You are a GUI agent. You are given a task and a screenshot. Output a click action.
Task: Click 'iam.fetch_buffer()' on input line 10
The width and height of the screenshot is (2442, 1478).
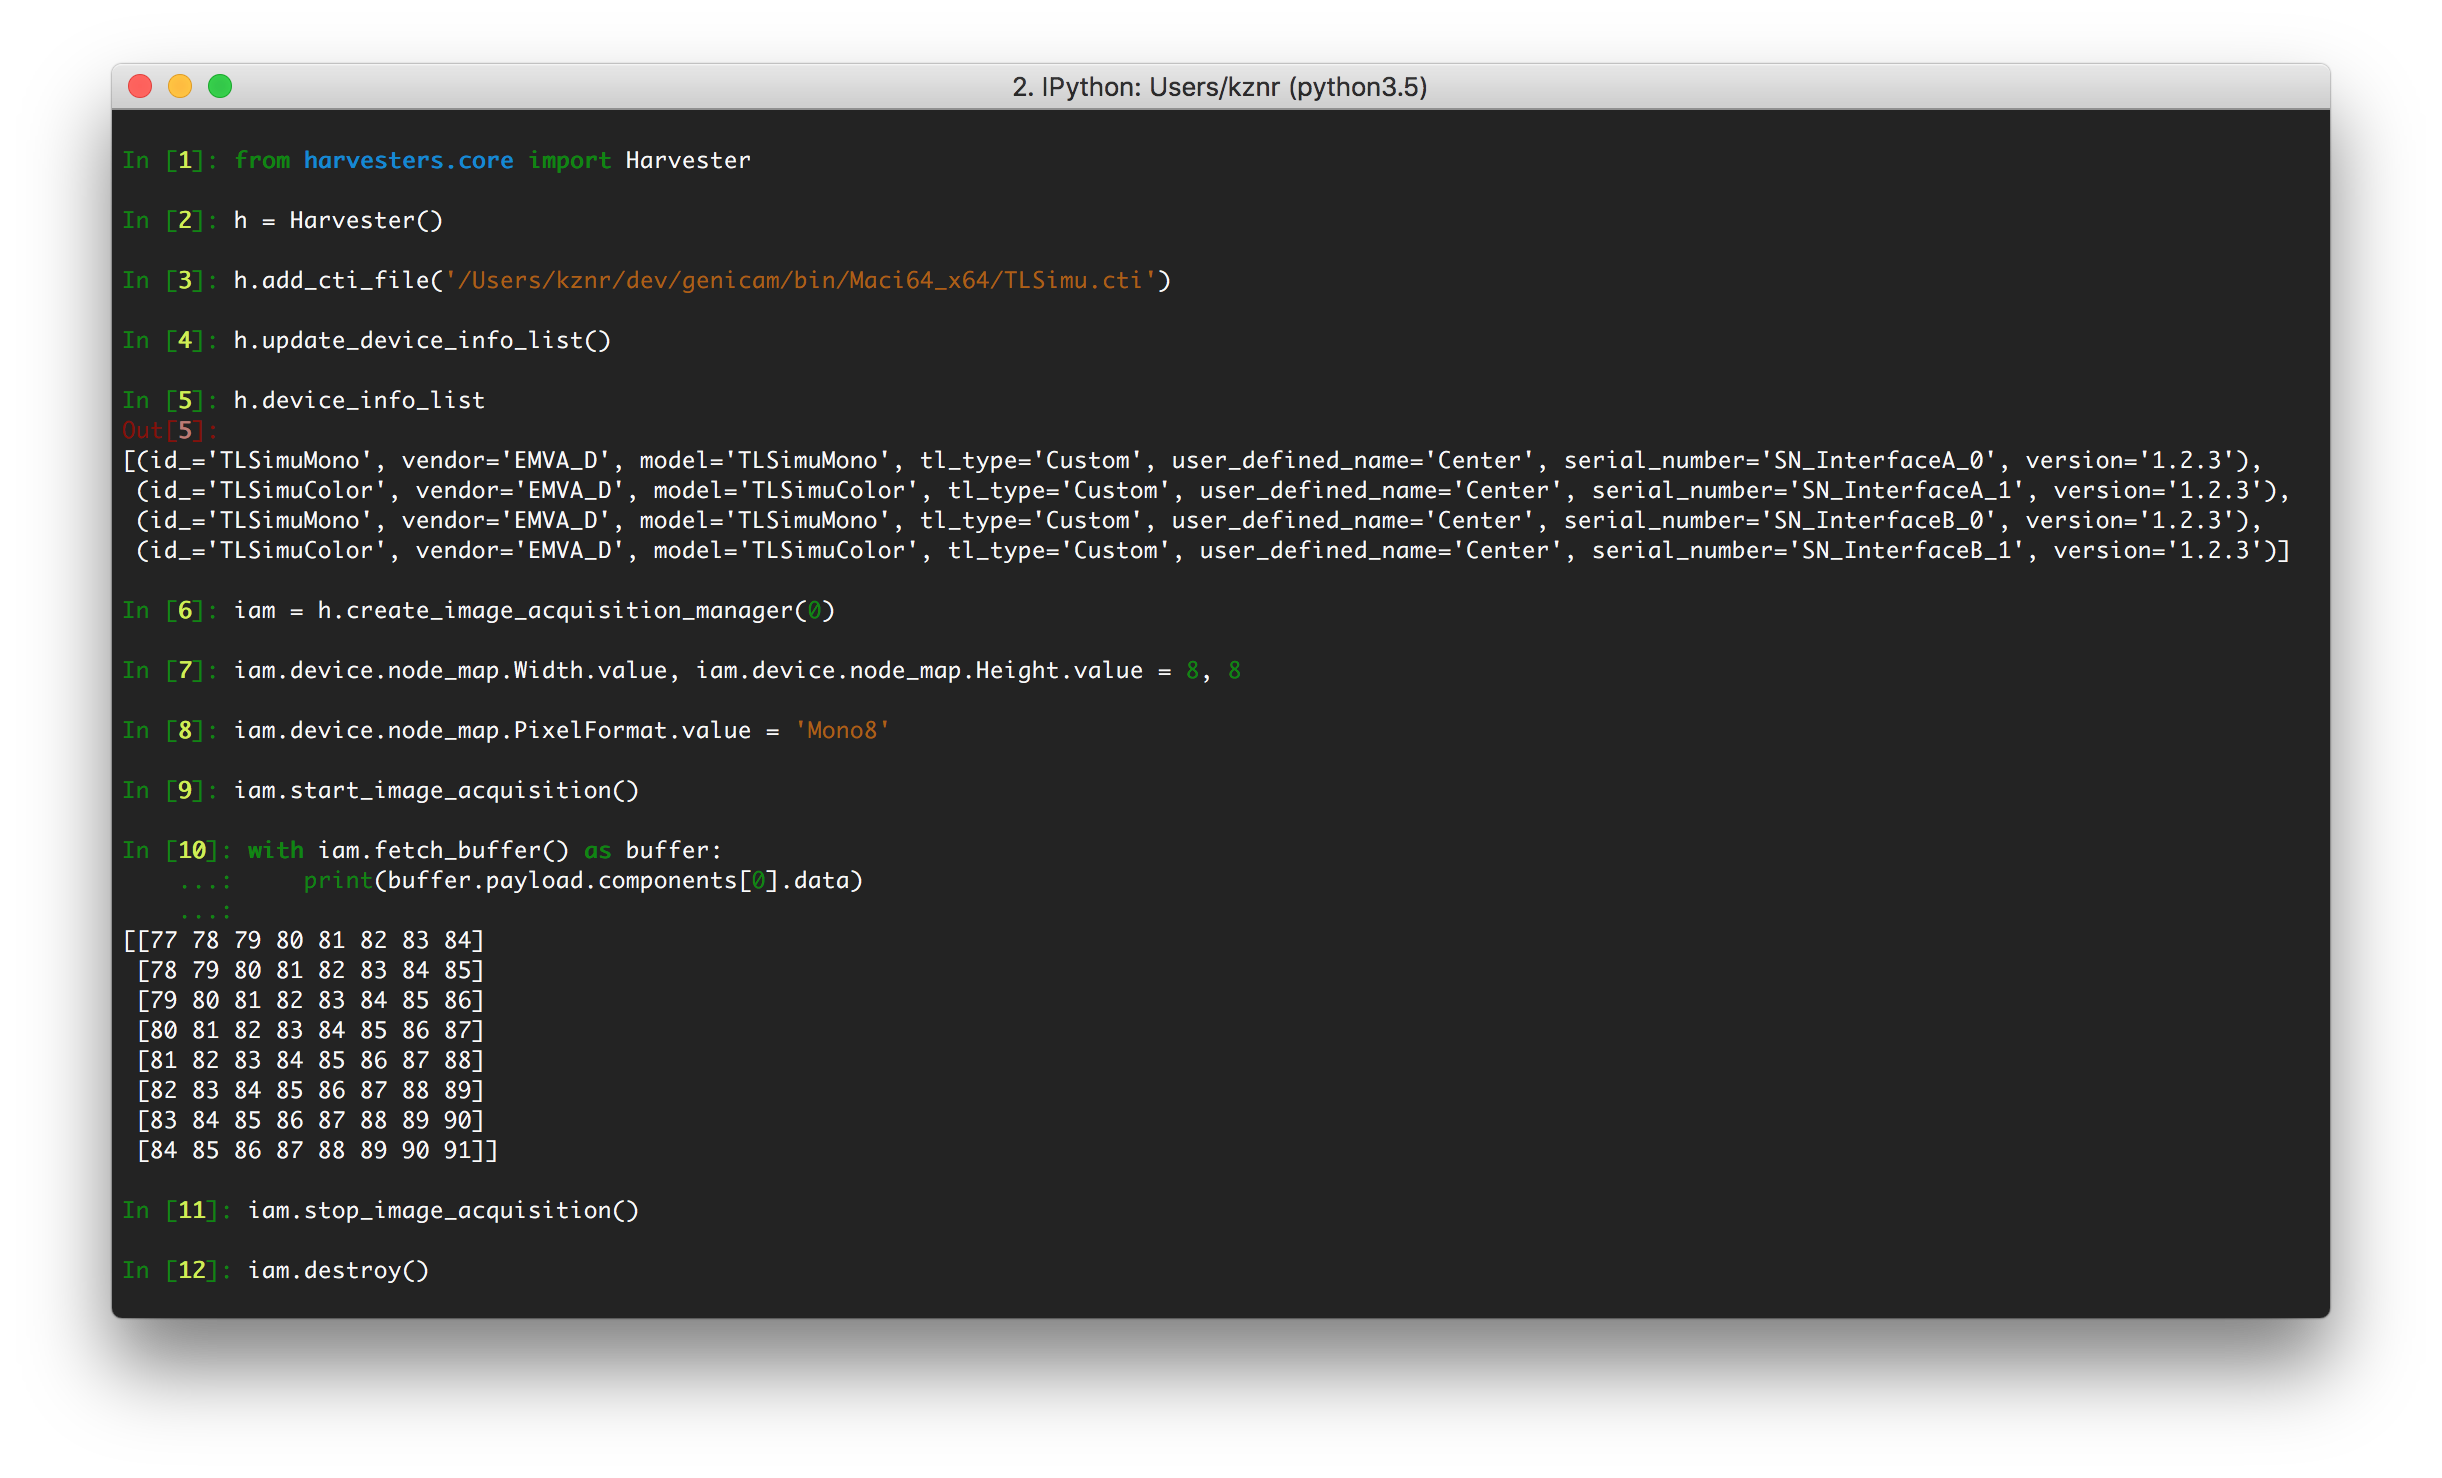click(443, 850)
